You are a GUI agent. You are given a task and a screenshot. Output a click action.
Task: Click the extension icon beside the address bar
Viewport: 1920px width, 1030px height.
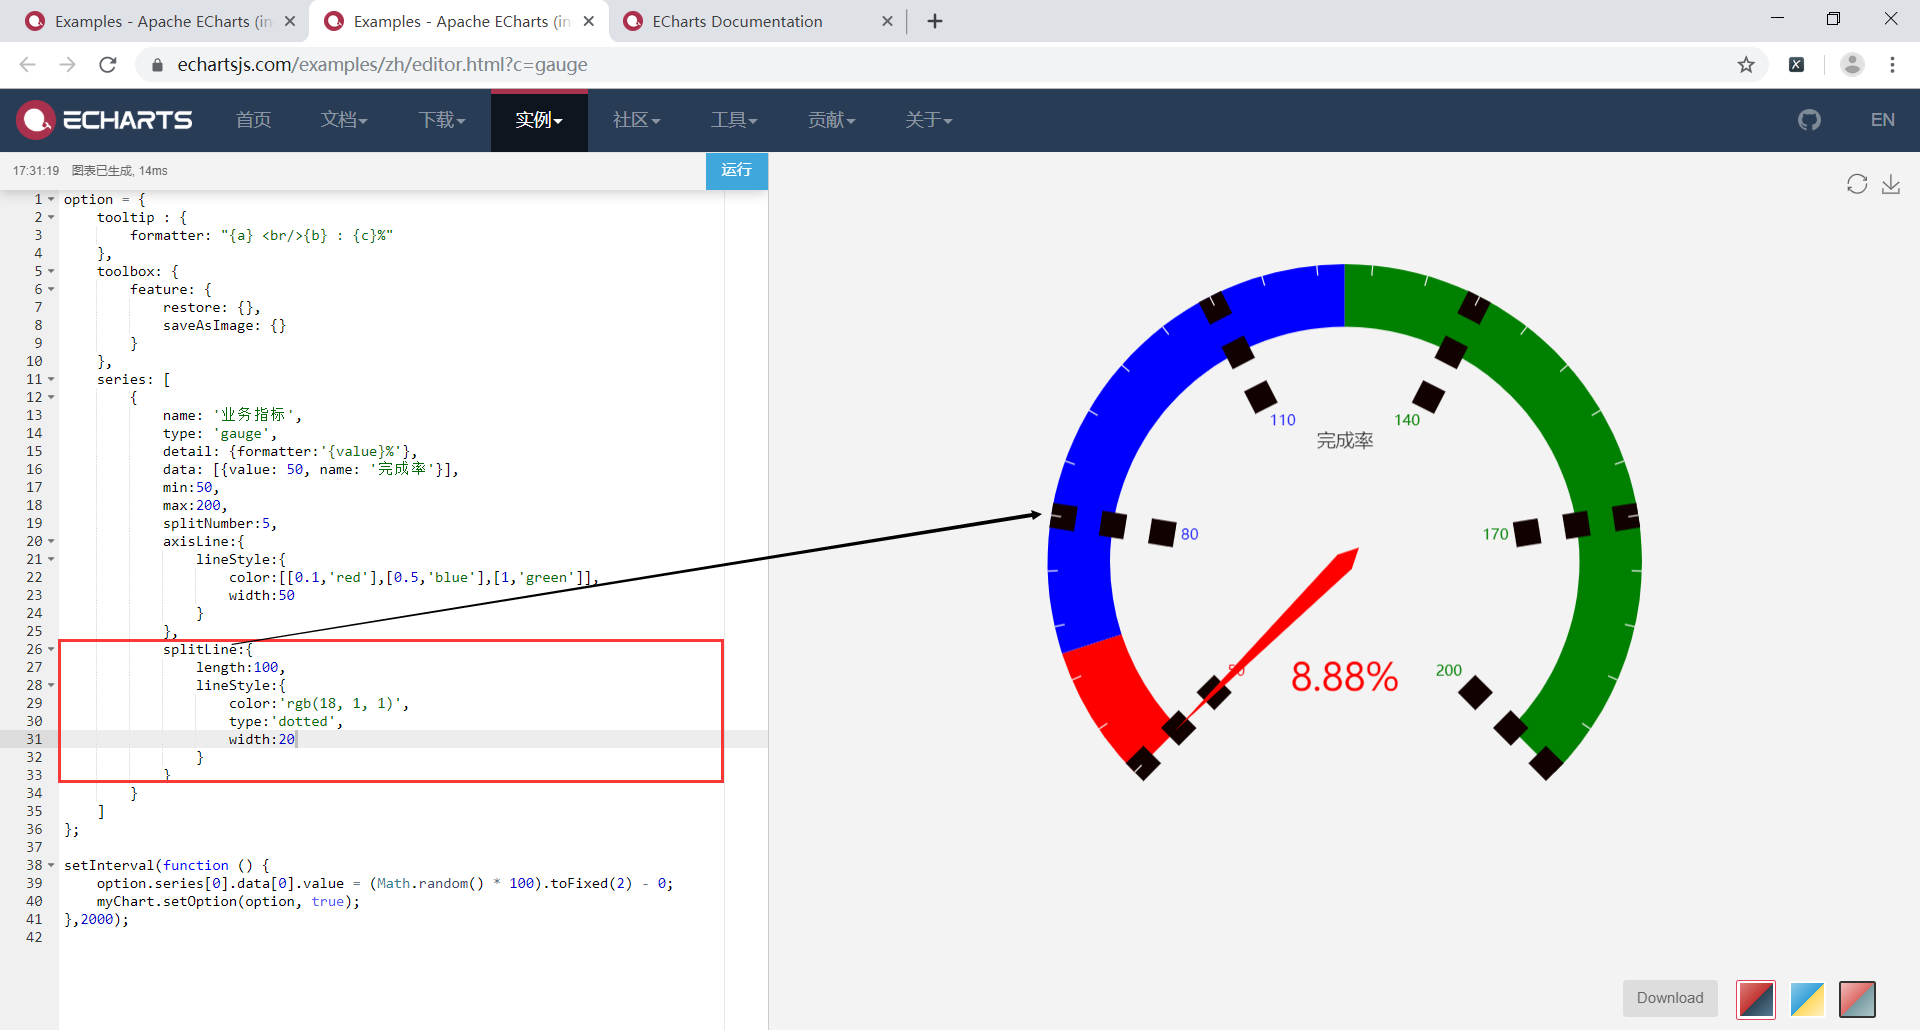pos(1797,64)
